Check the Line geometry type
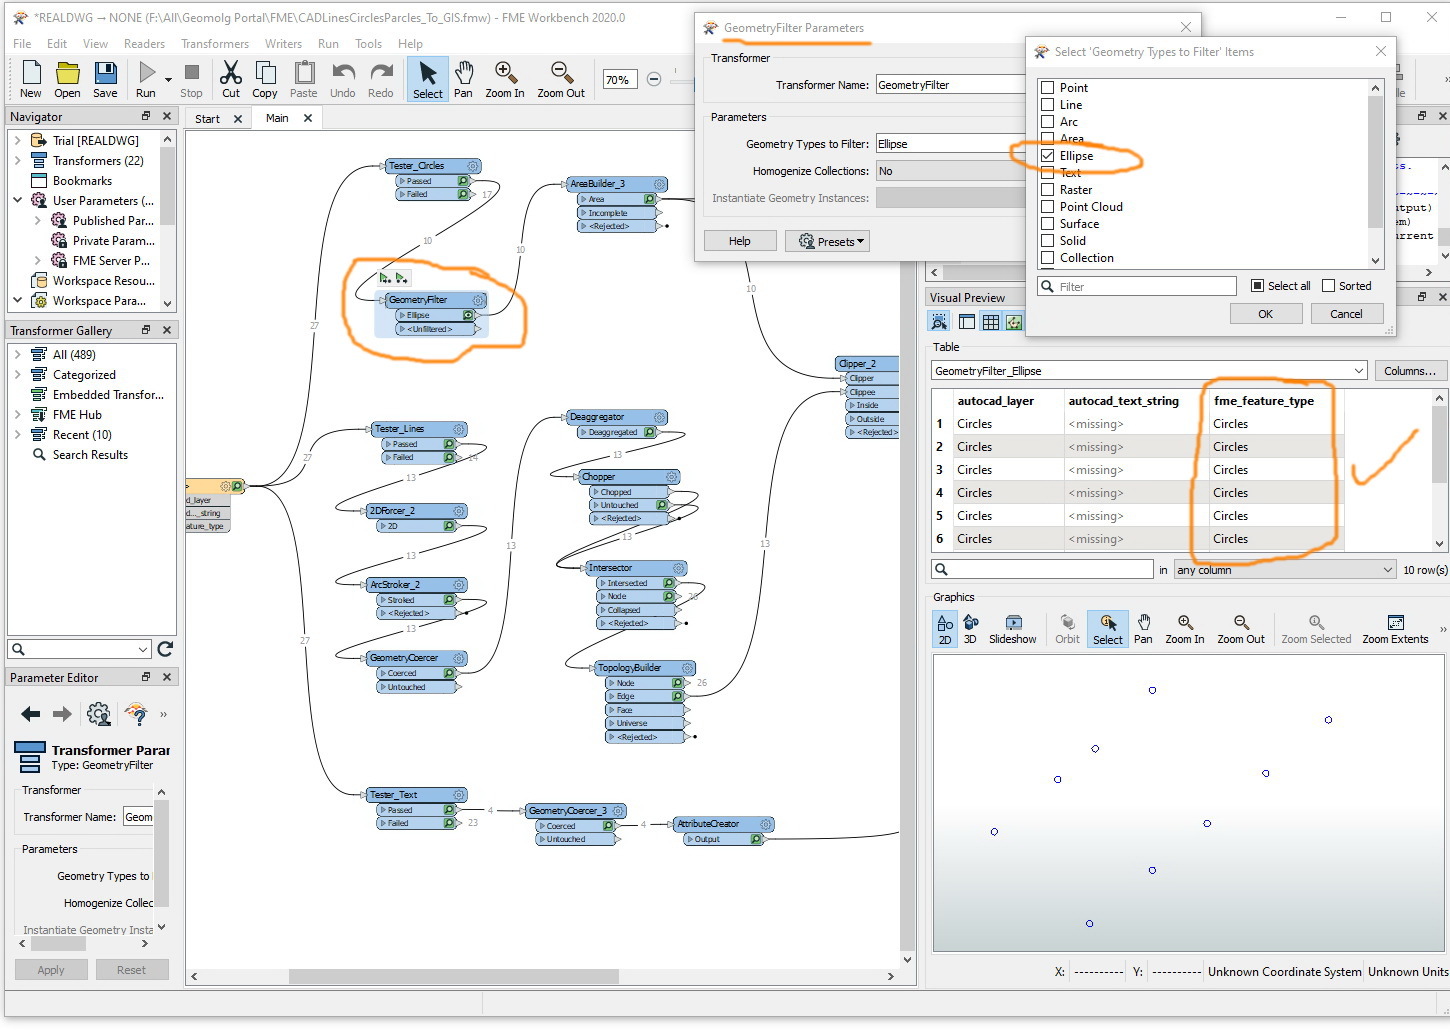This screenshot has width=1450, height=1033. [x=1048, y=105]
